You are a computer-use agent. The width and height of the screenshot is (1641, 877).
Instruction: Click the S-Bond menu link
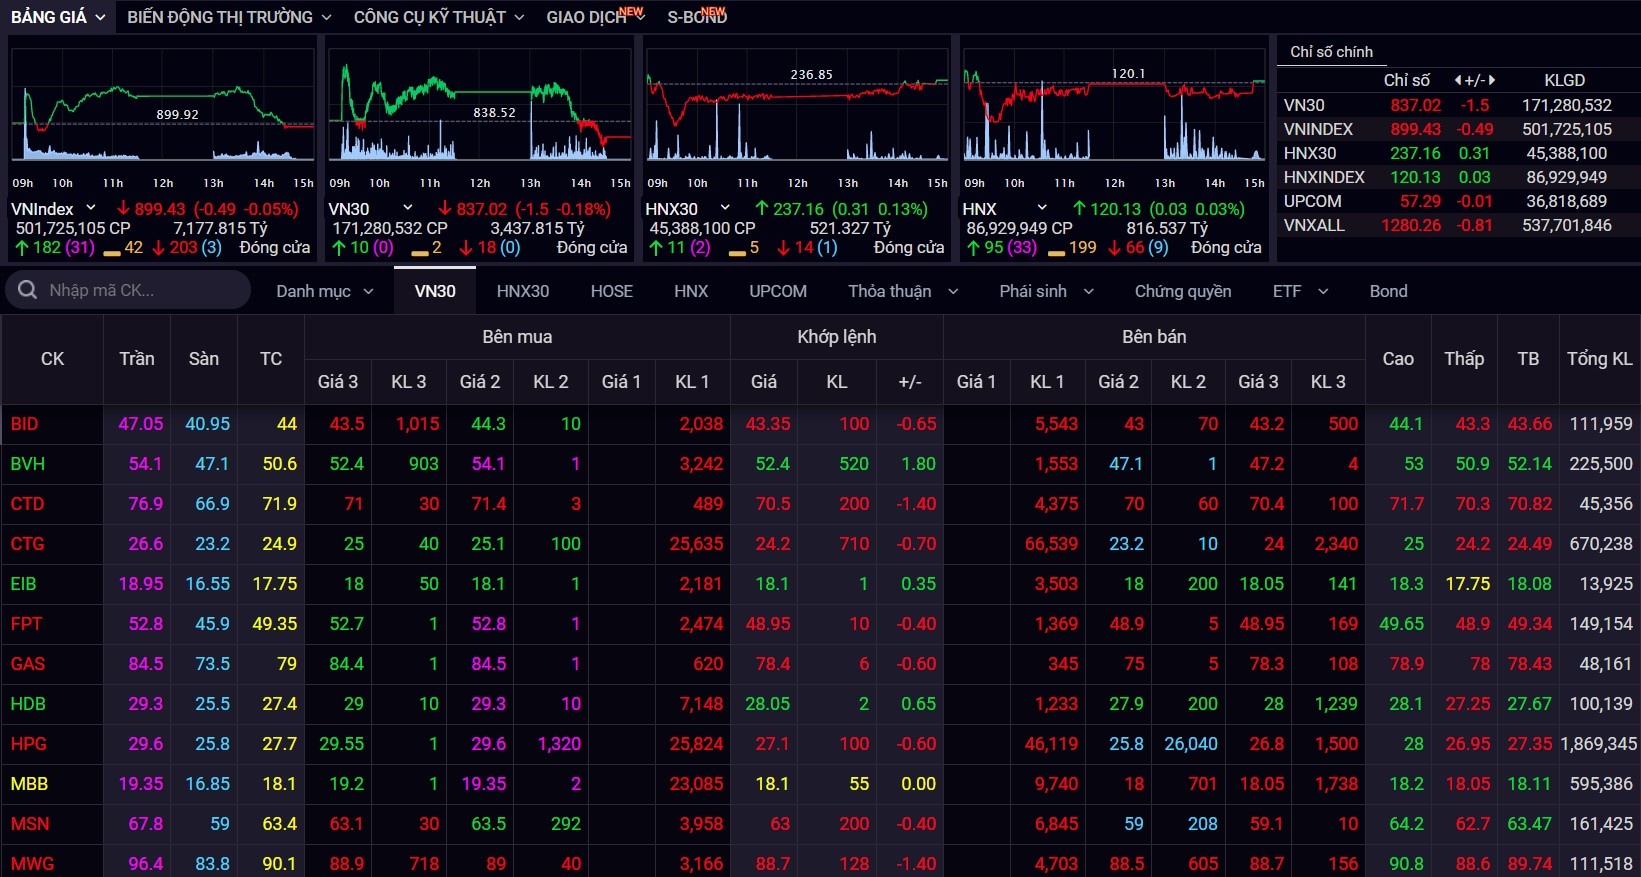[x=696, y=17]
